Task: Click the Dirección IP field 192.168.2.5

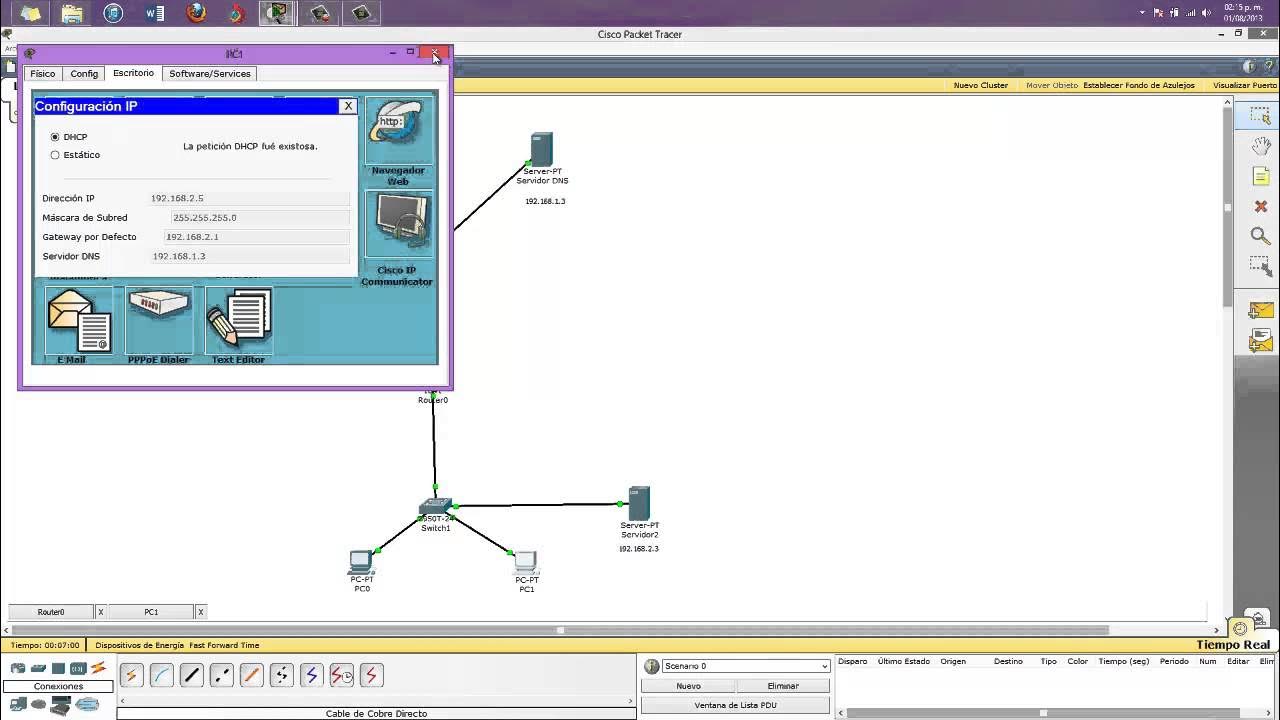Action: [x=250, y=198]
